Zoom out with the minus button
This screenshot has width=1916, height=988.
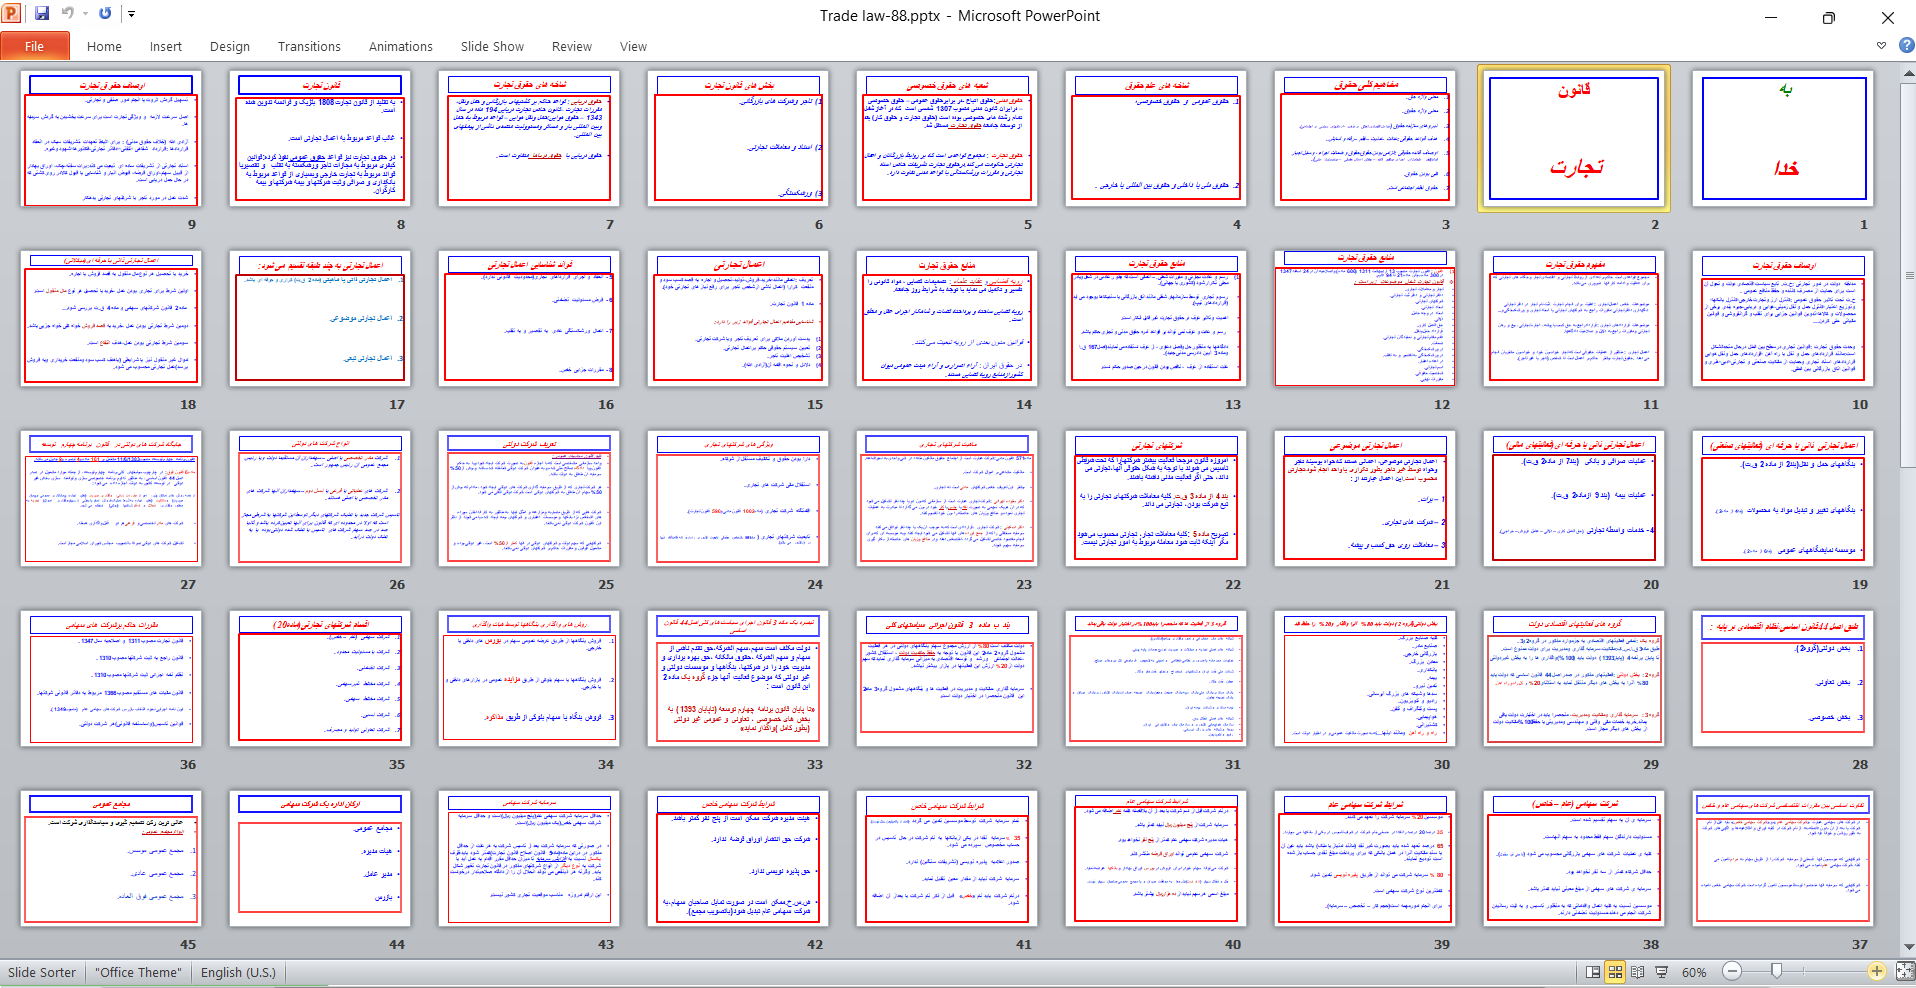pos(1732,971)
